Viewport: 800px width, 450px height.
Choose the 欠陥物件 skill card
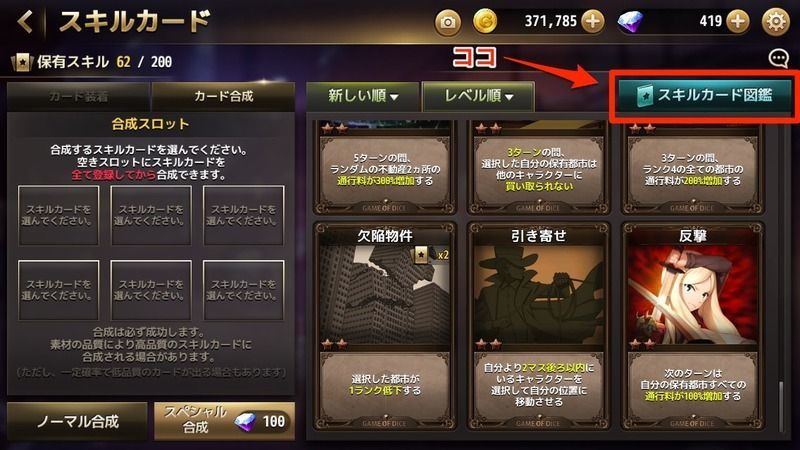coord(385,326)
